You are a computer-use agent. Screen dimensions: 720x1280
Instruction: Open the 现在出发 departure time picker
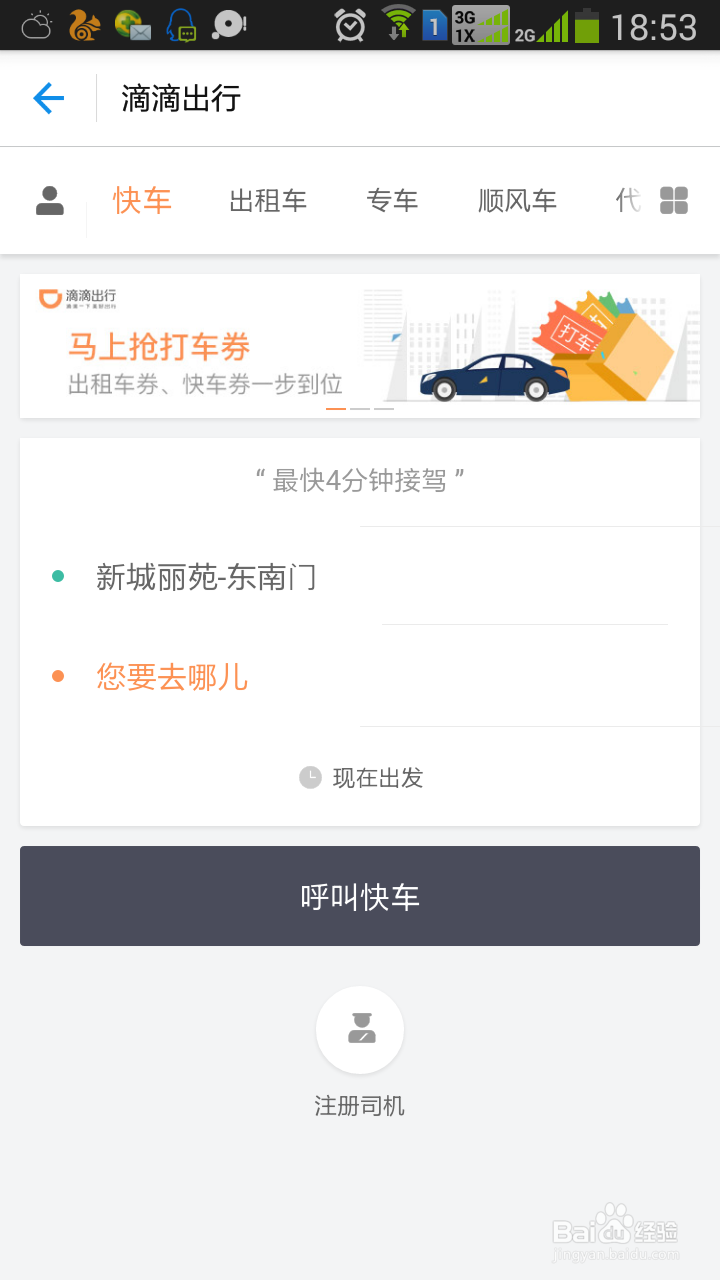360,777
